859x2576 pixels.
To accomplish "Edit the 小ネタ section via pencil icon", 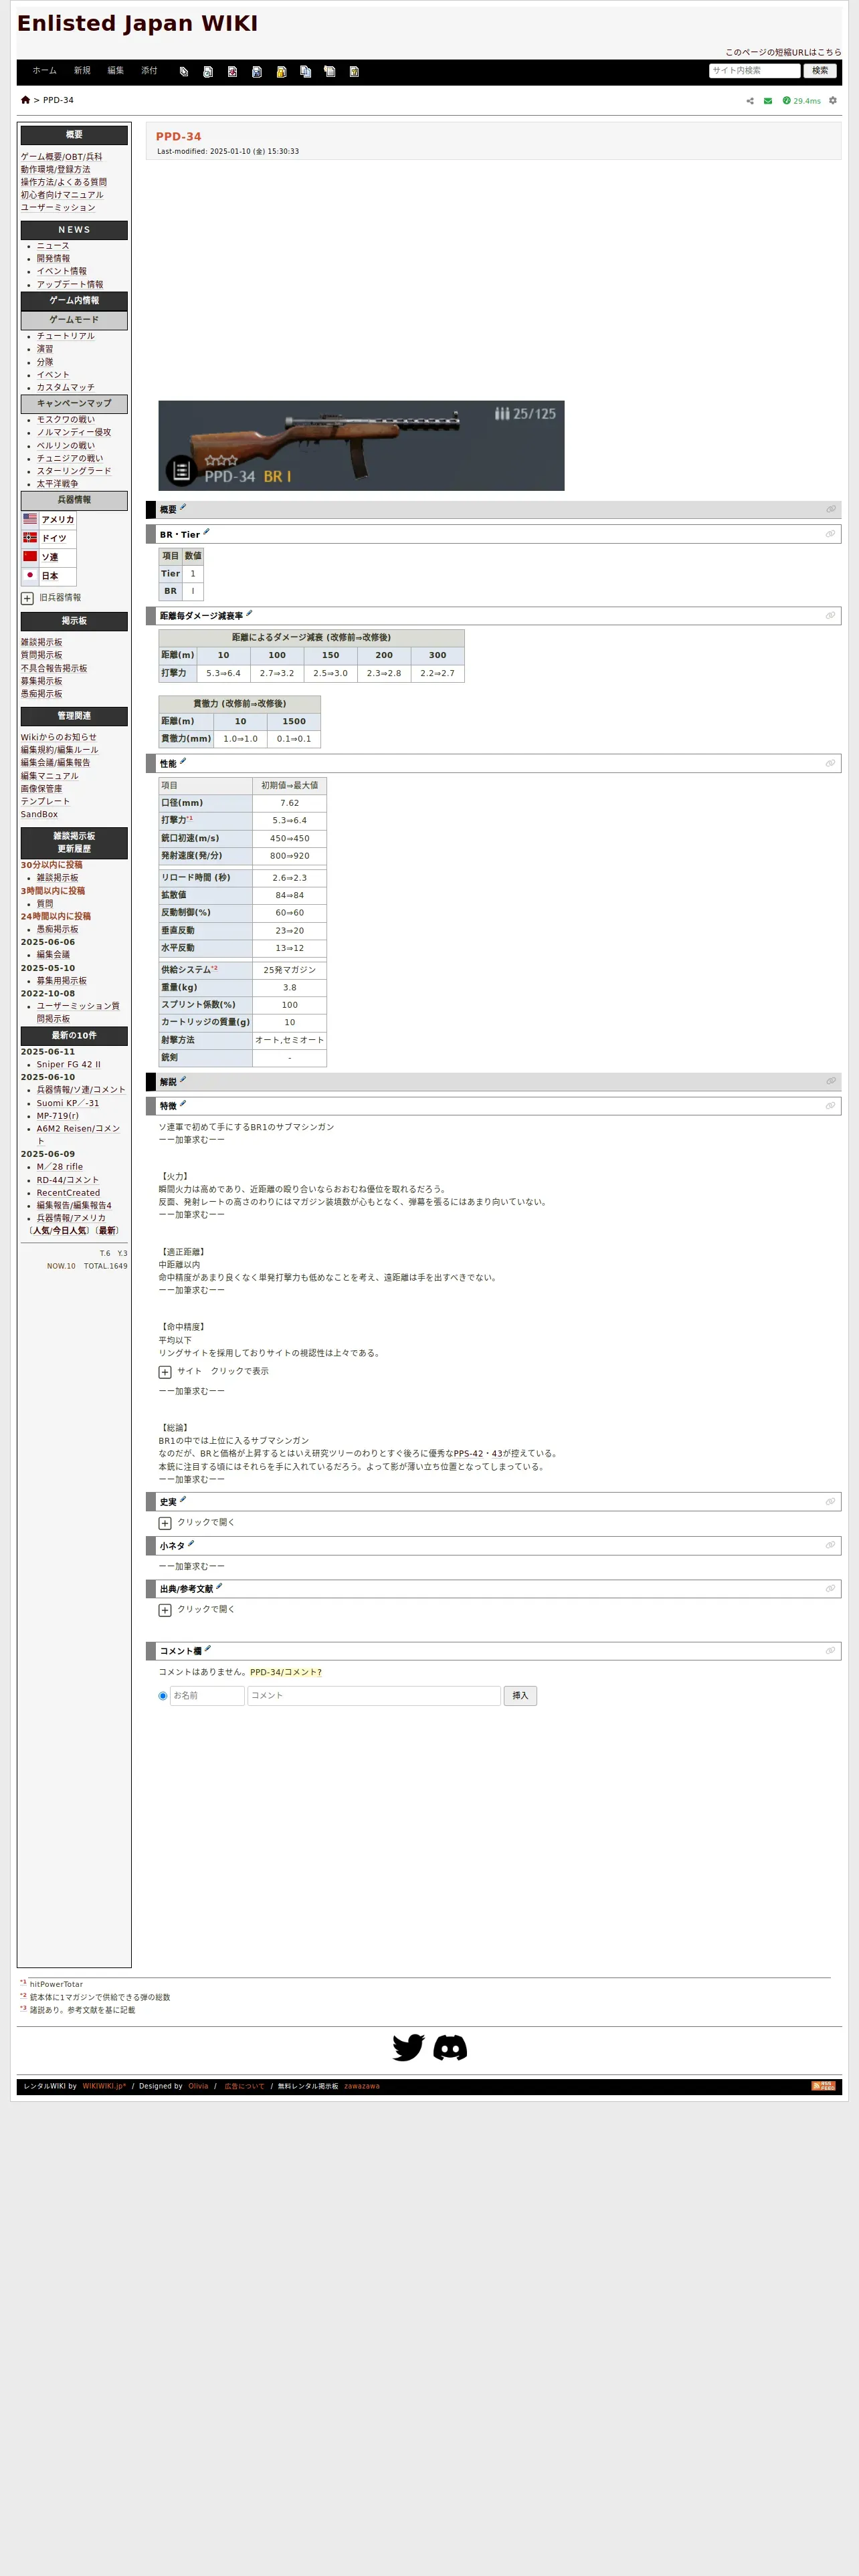I will 191,1543.
